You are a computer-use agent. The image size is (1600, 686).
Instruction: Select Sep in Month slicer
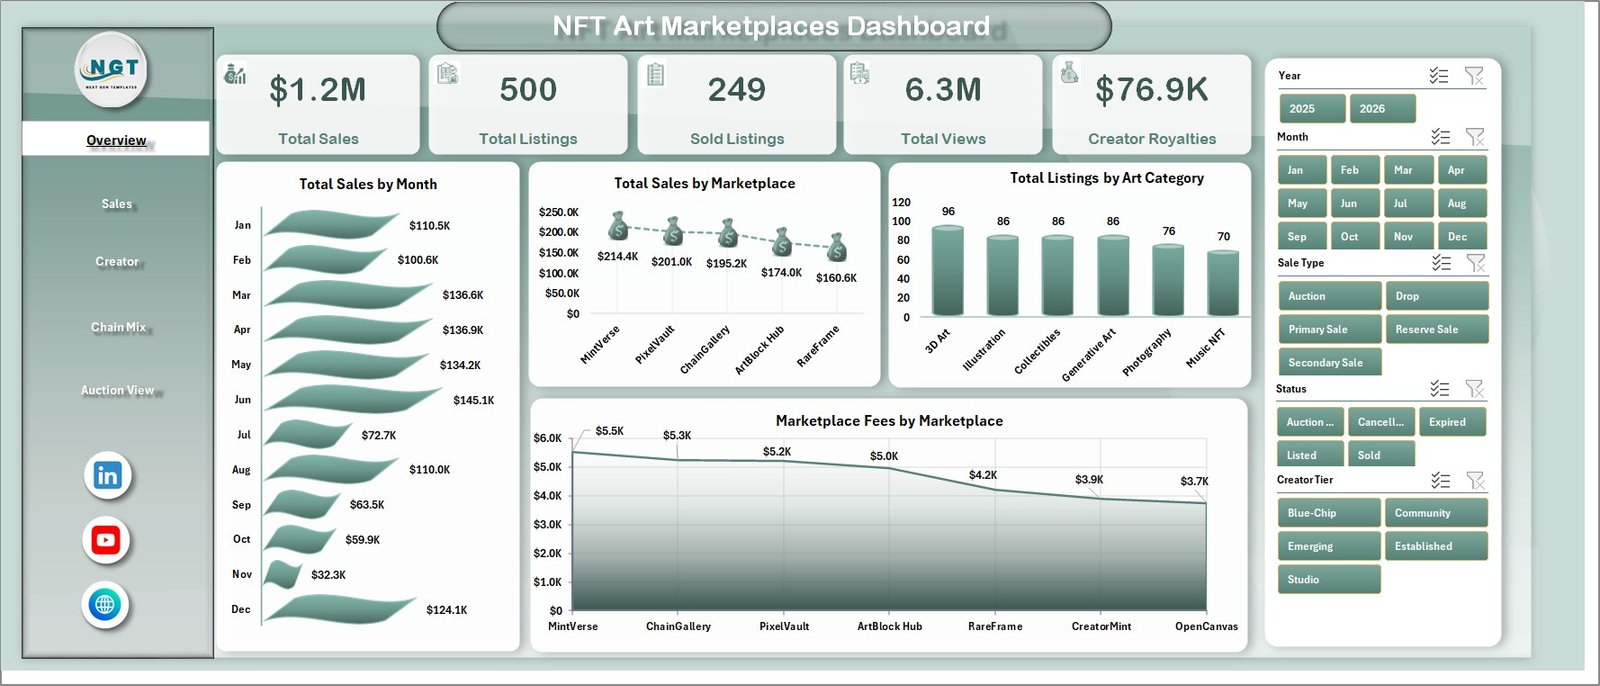pos(1302,236)
